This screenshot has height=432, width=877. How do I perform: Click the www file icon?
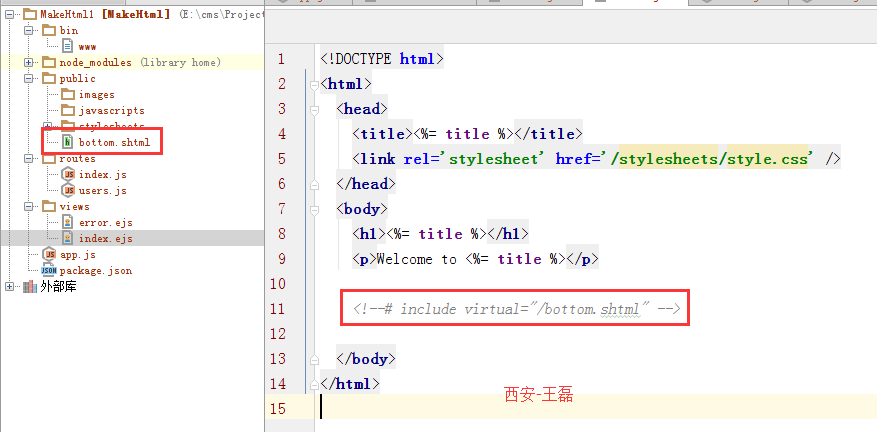coord(68,46)
